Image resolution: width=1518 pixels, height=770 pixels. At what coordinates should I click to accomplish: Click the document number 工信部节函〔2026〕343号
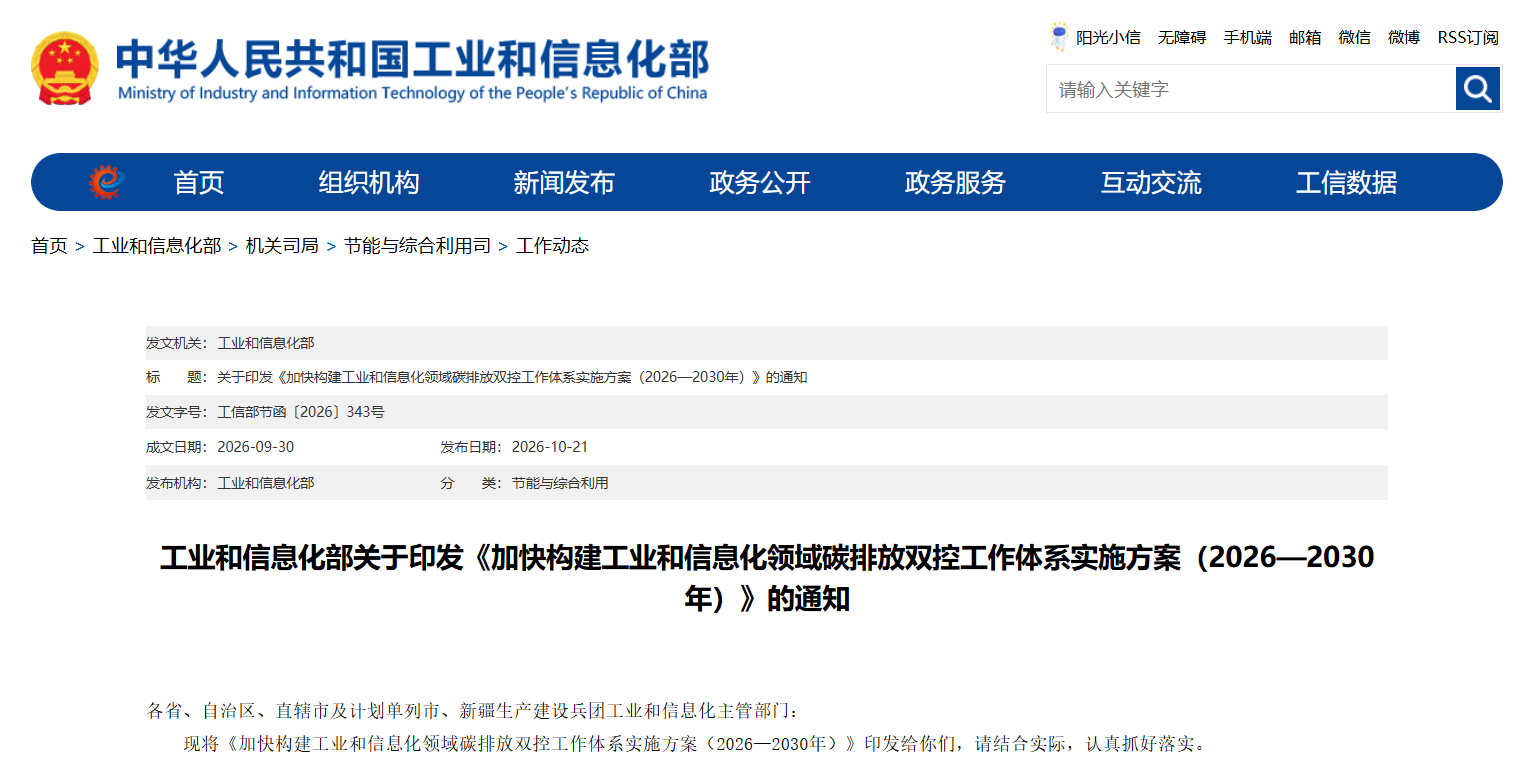click(x=301, y=412)
